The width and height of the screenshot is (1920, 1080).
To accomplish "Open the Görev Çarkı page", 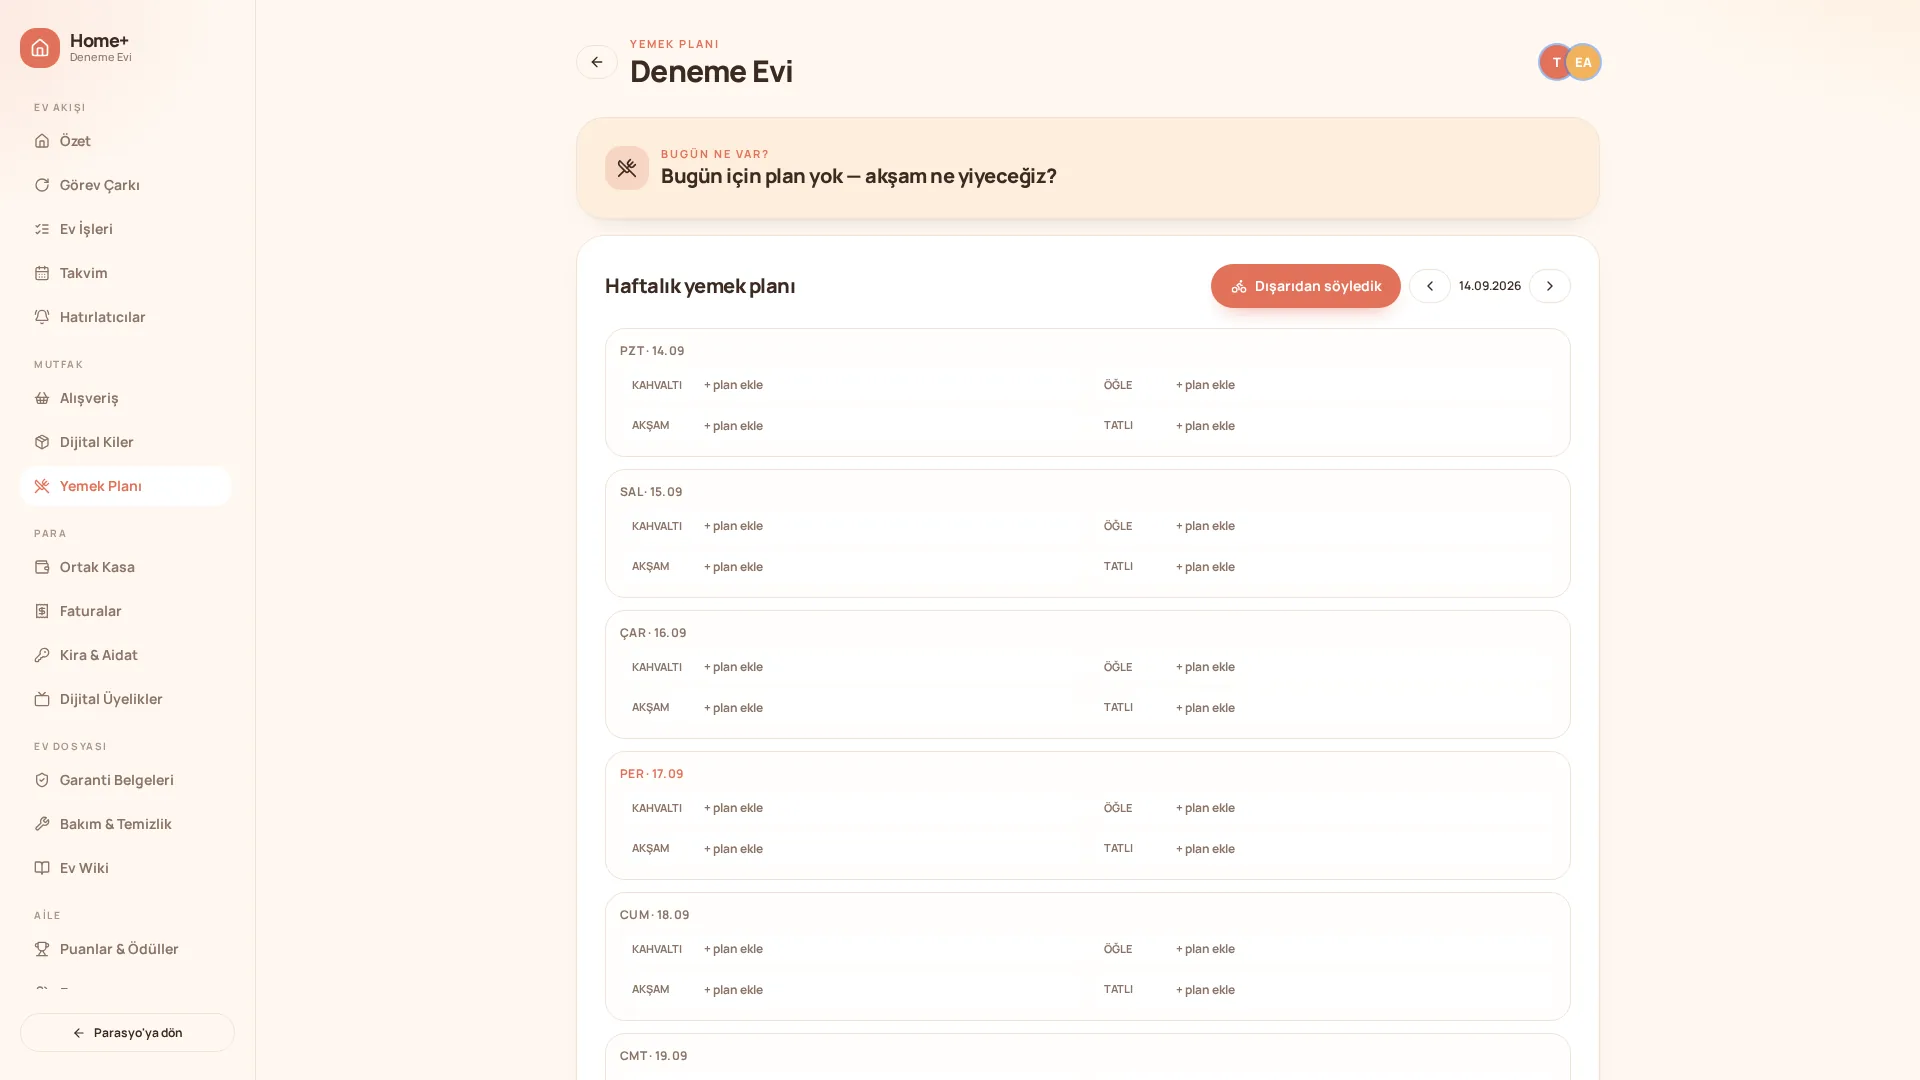I will click(126, 185).
